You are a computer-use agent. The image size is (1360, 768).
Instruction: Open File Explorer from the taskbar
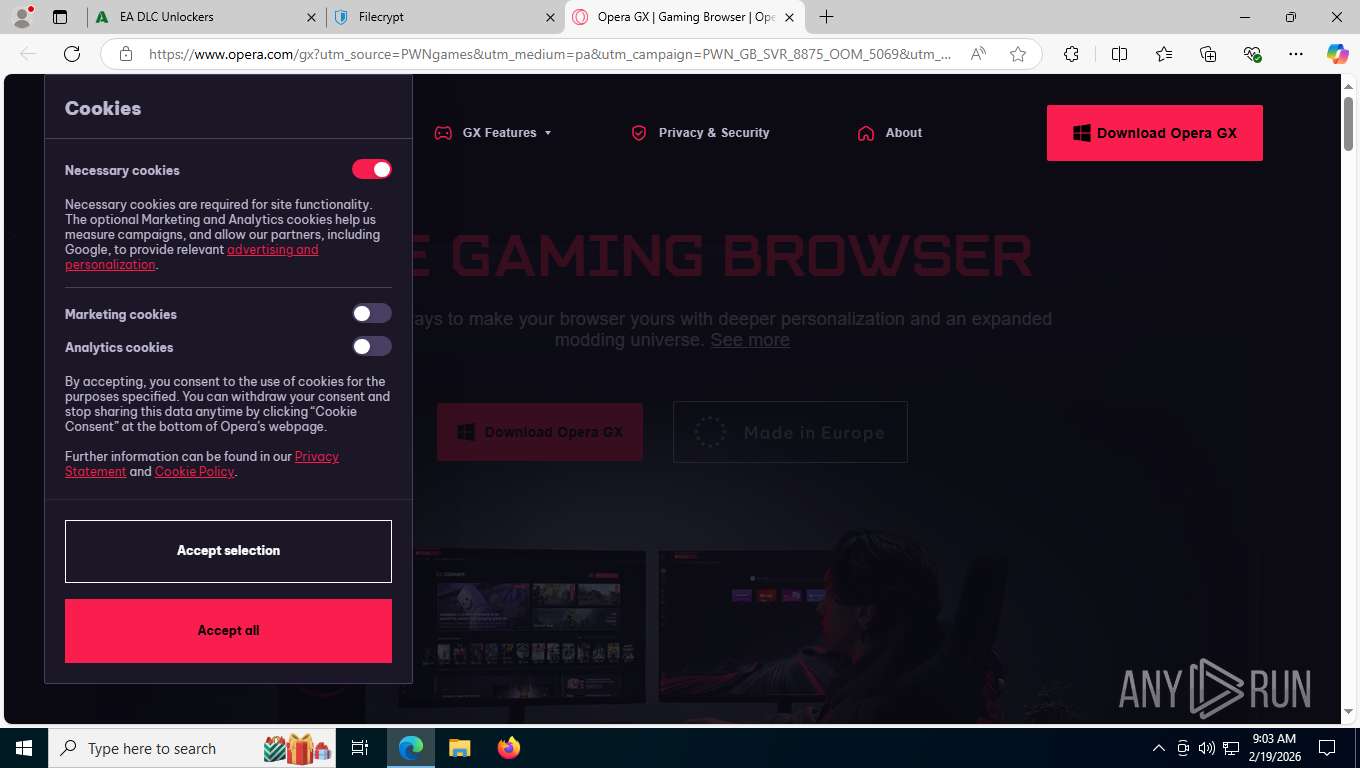tap(459, 748)
